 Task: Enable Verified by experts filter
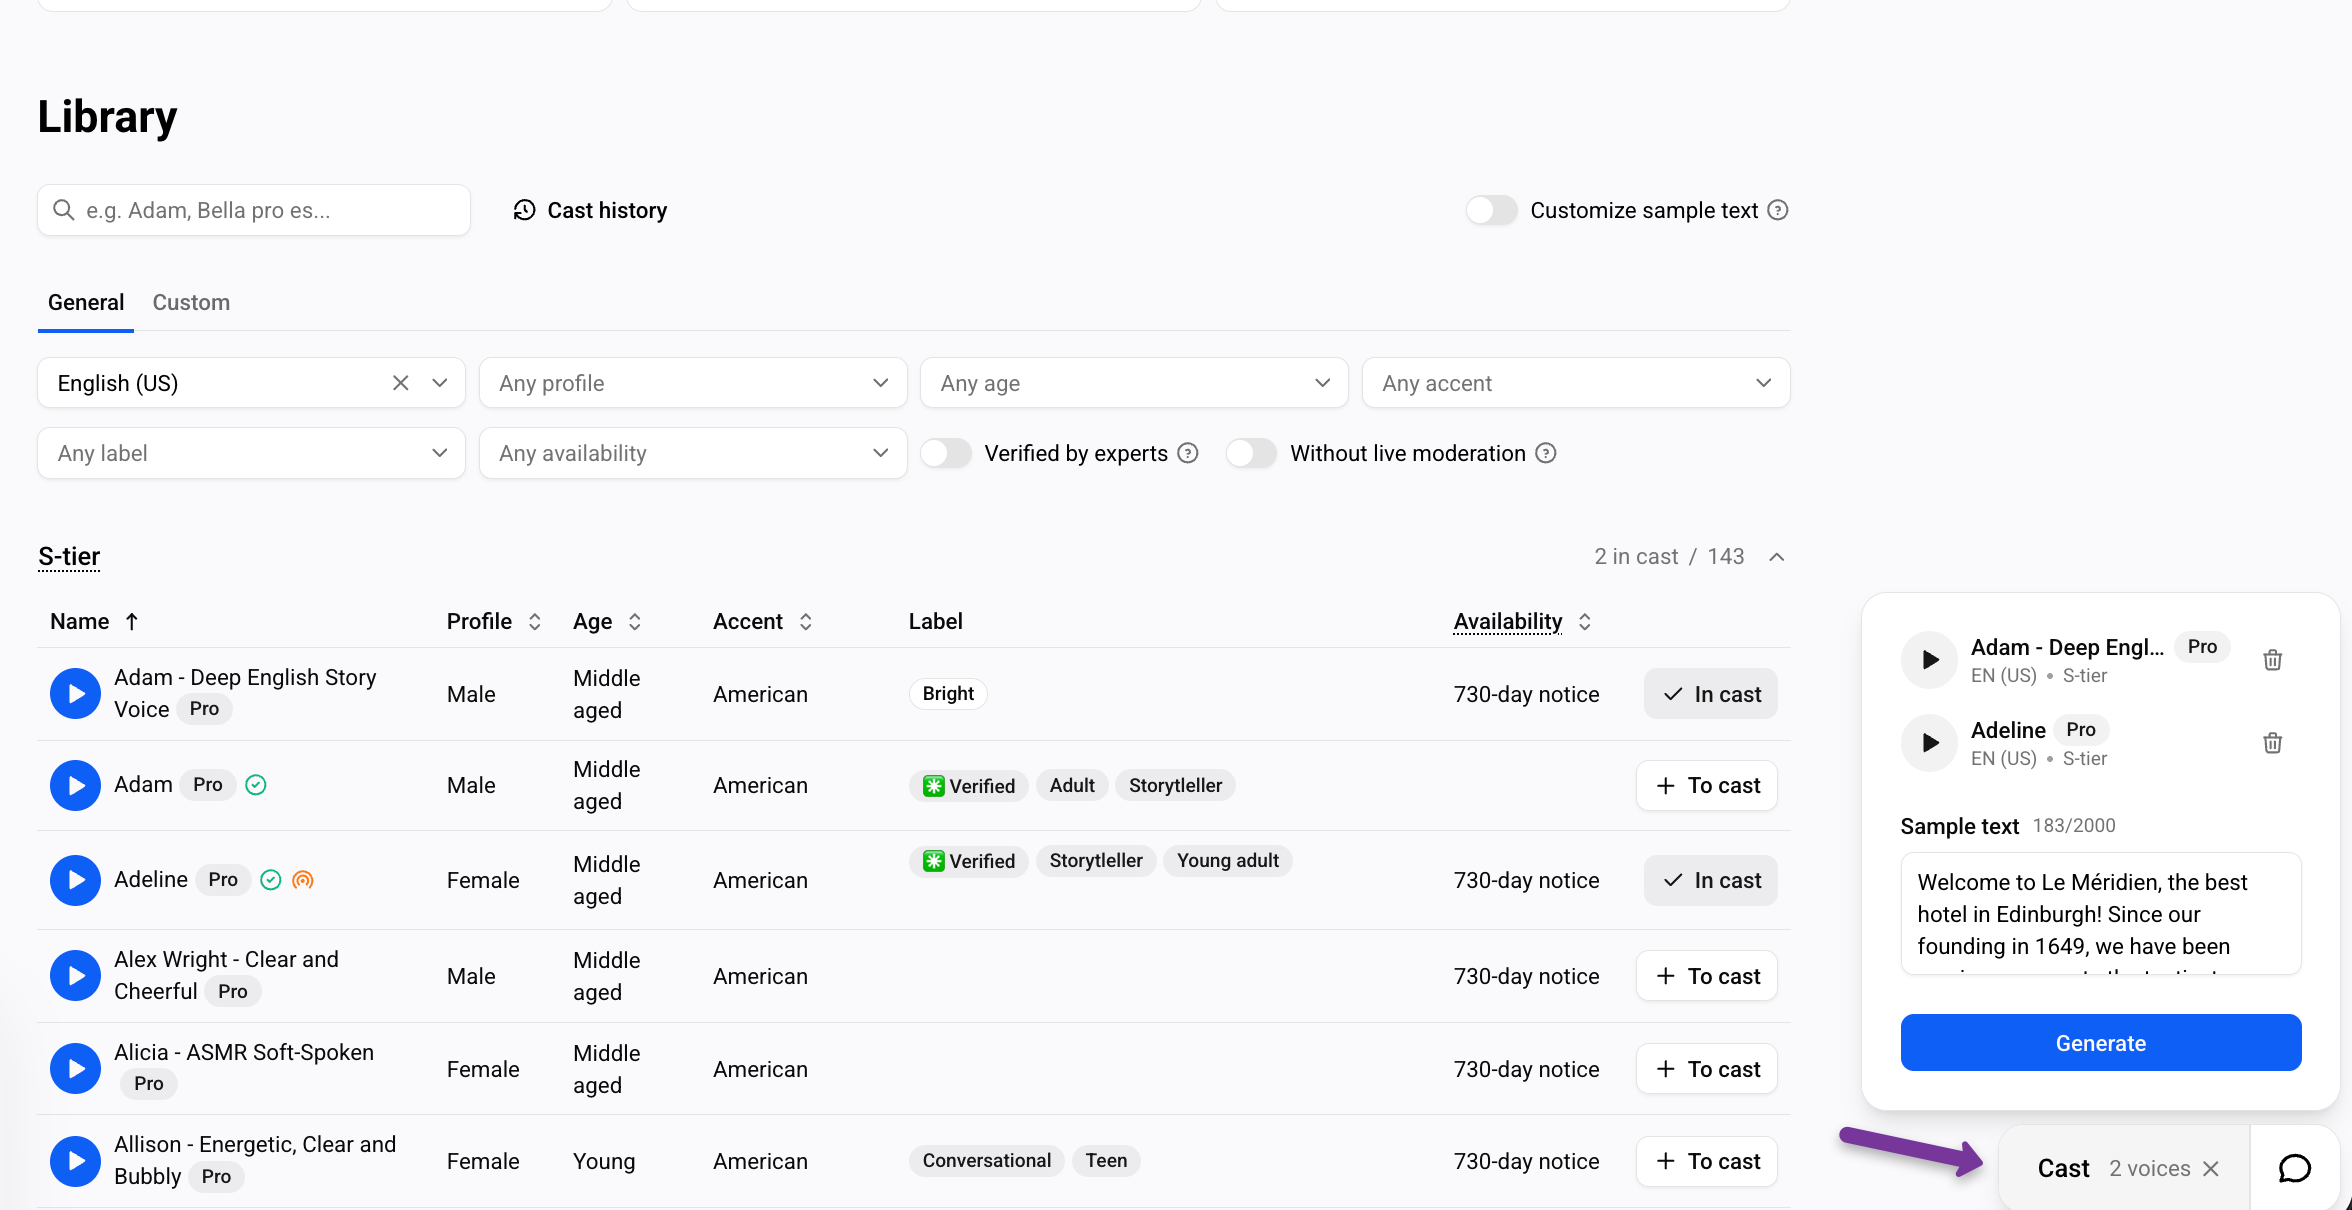[x=946, y=453]
